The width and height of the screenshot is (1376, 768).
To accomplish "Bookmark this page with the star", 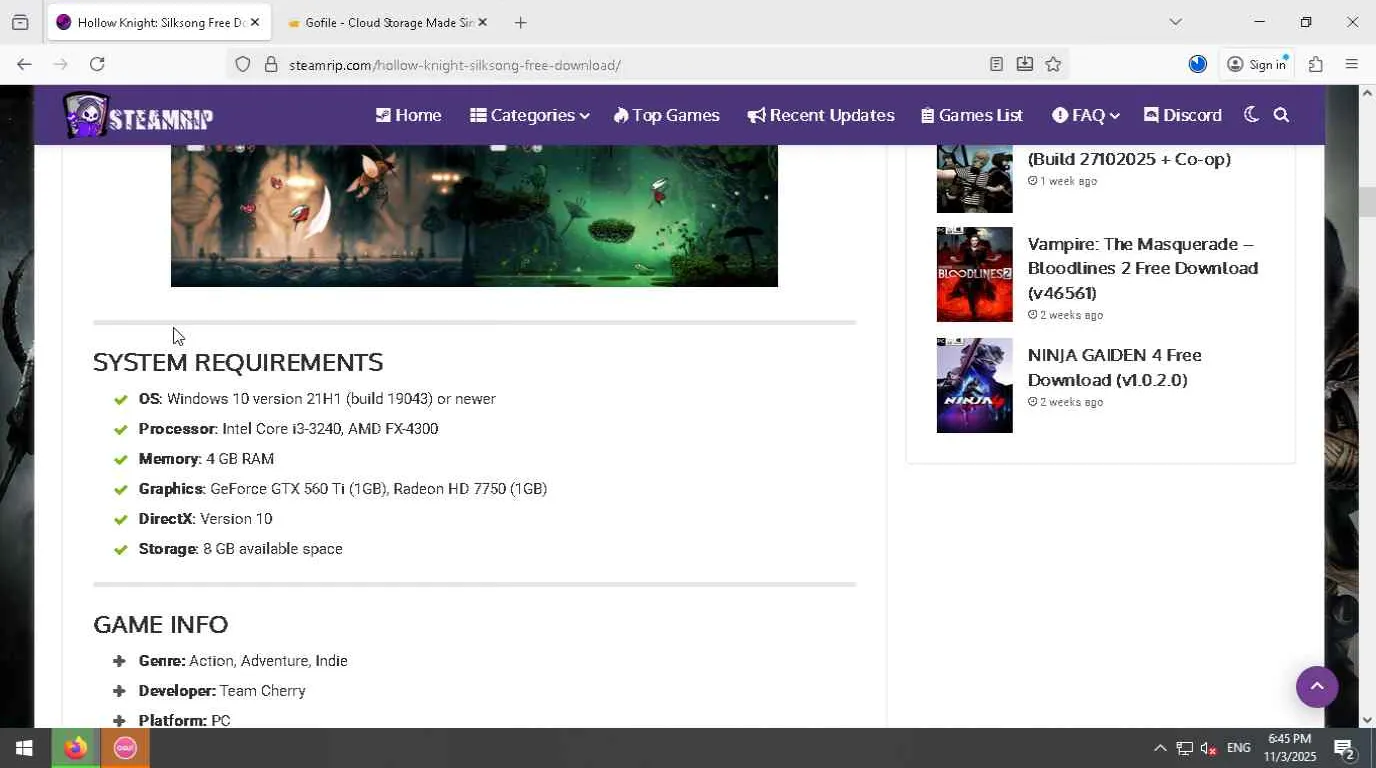I will (x=1053, y=64).
